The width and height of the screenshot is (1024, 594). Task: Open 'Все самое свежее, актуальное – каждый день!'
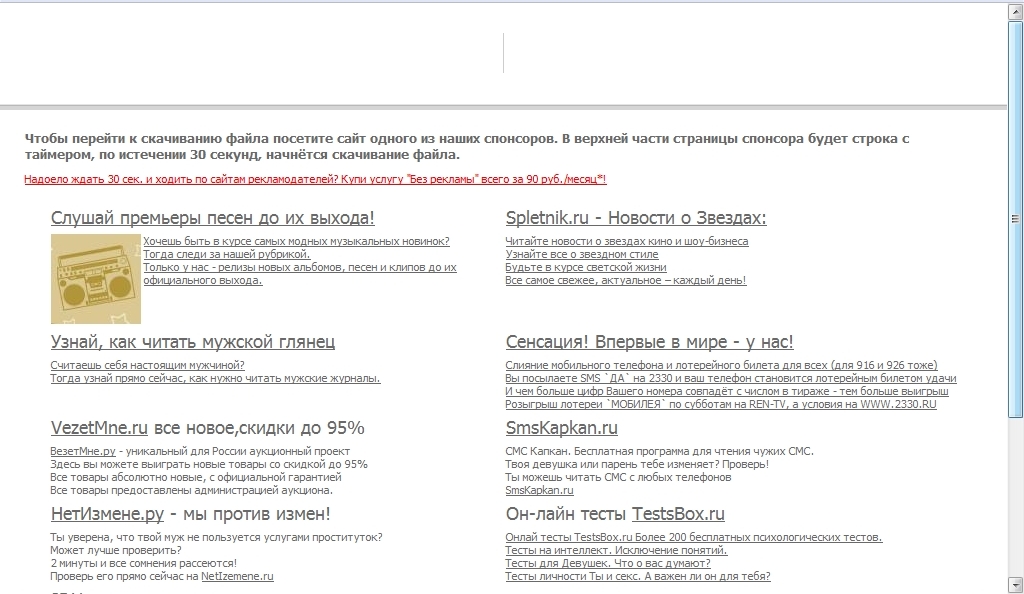[626, 280]
